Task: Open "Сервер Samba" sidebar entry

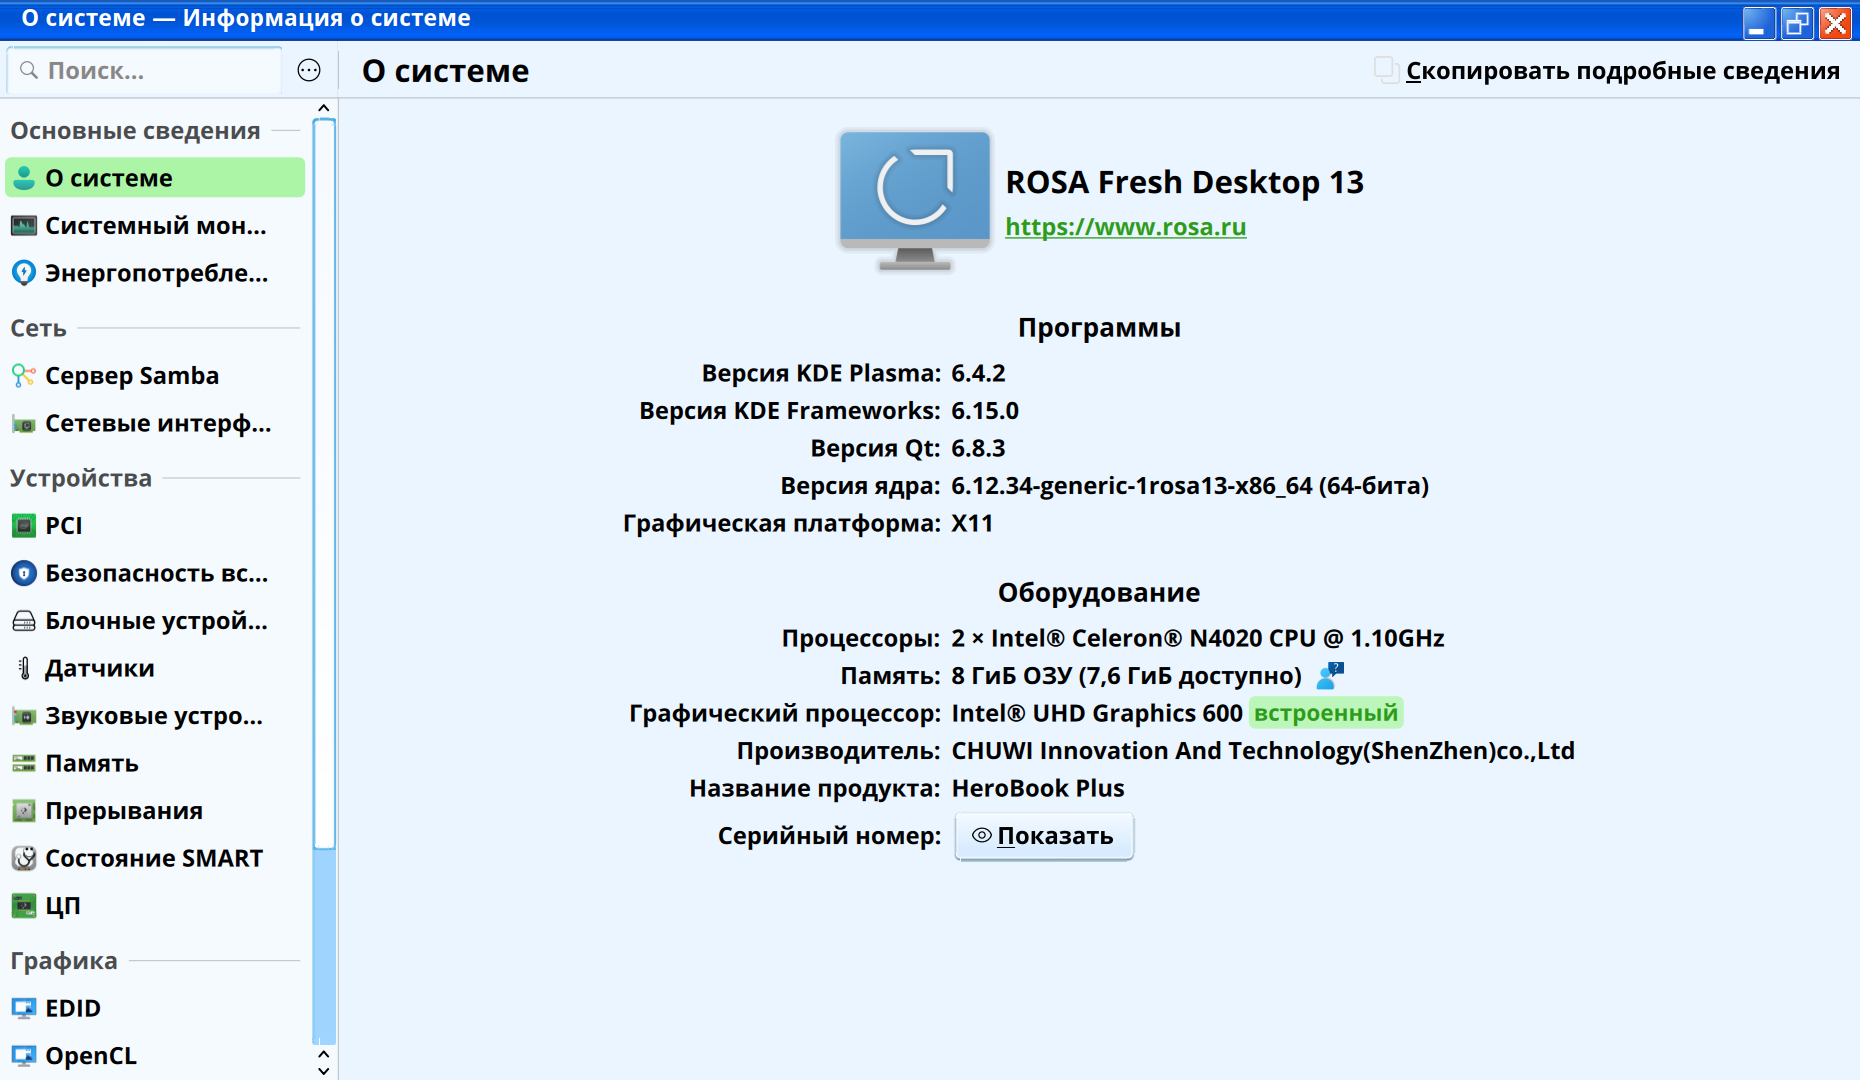Action: click(155, 376)
